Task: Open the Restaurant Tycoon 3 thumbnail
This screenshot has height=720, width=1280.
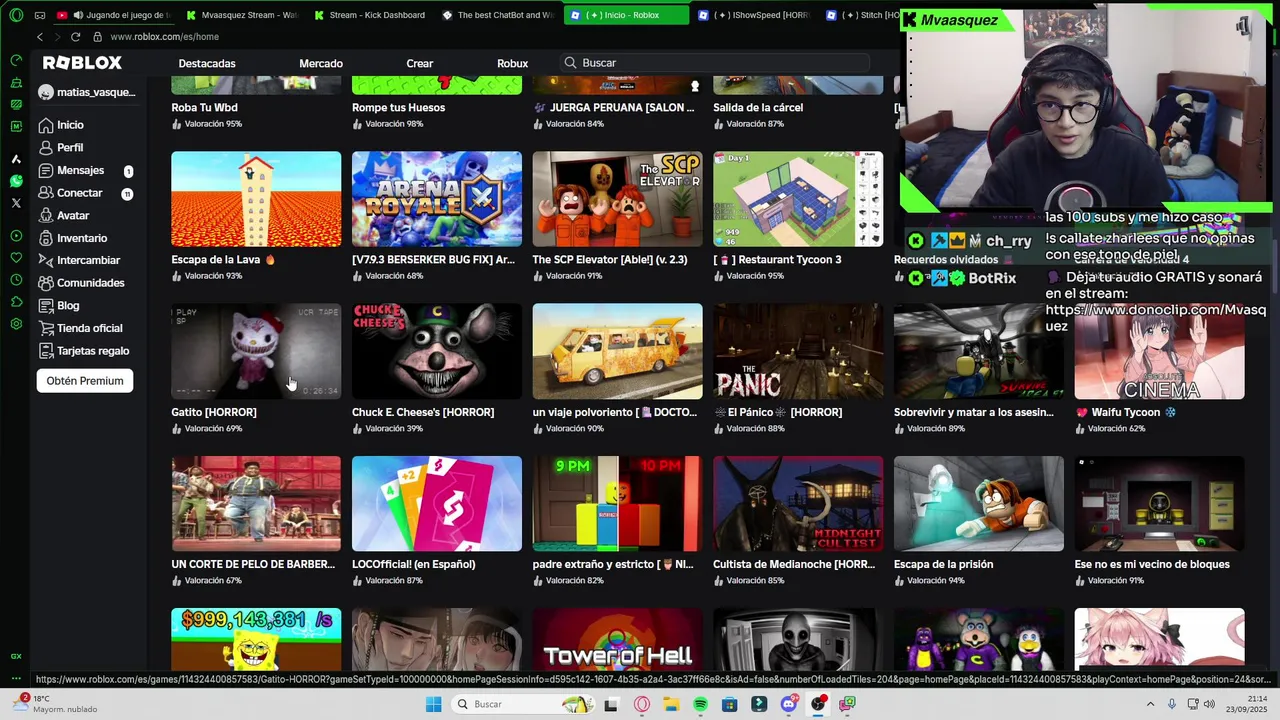Action: pyautogui.click(x=798, y=199)
